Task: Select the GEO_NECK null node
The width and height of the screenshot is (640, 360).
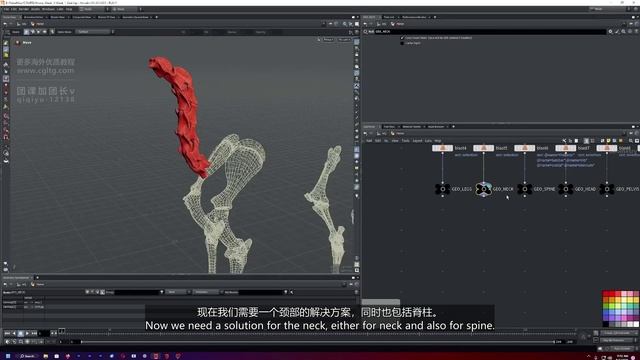Action: click(x=484, y=189)
